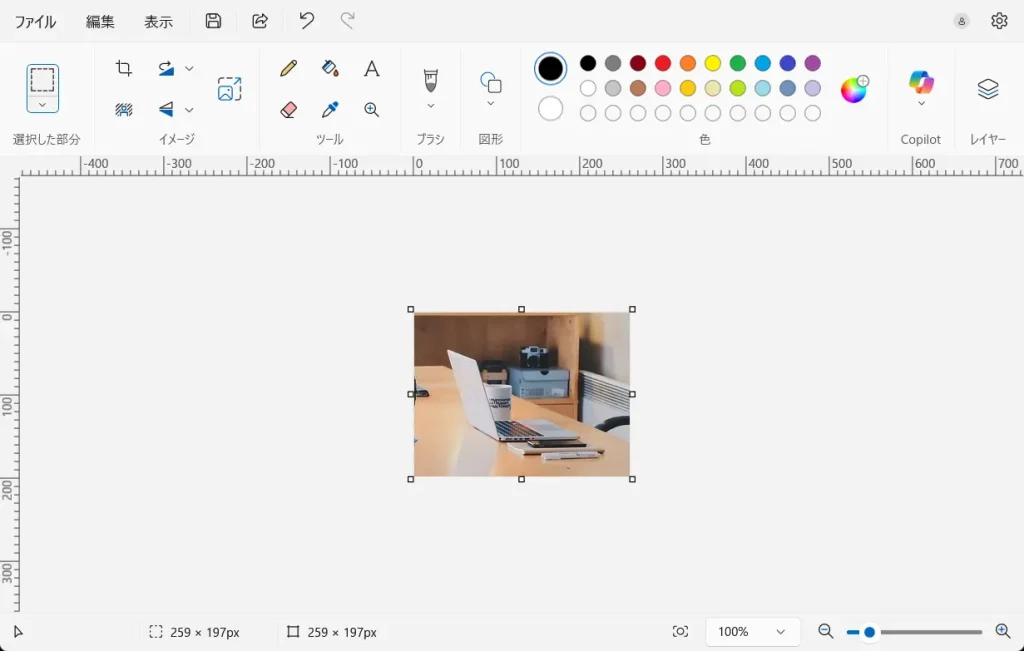Open the account profile icon

tap(961, 21)
